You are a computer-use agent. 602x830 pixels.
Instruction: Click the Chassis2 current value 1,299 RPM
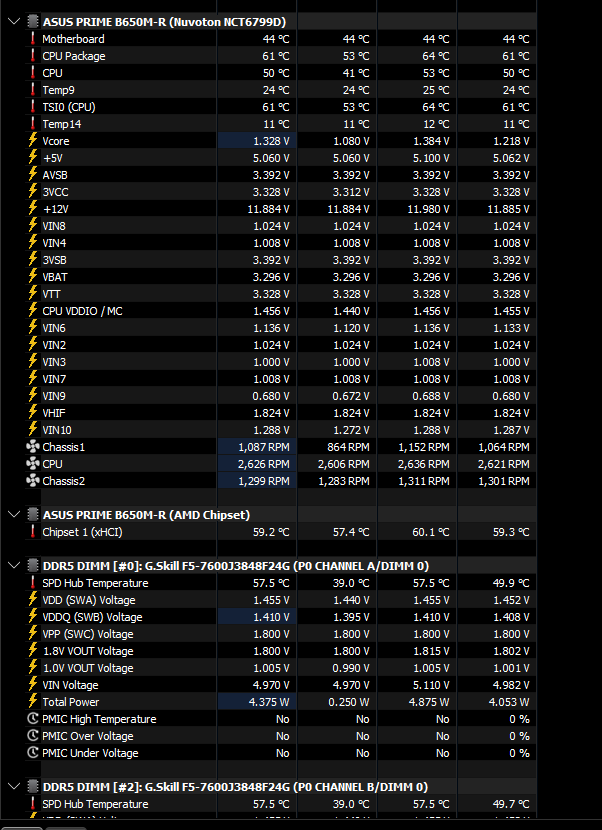tap(264, 481)
